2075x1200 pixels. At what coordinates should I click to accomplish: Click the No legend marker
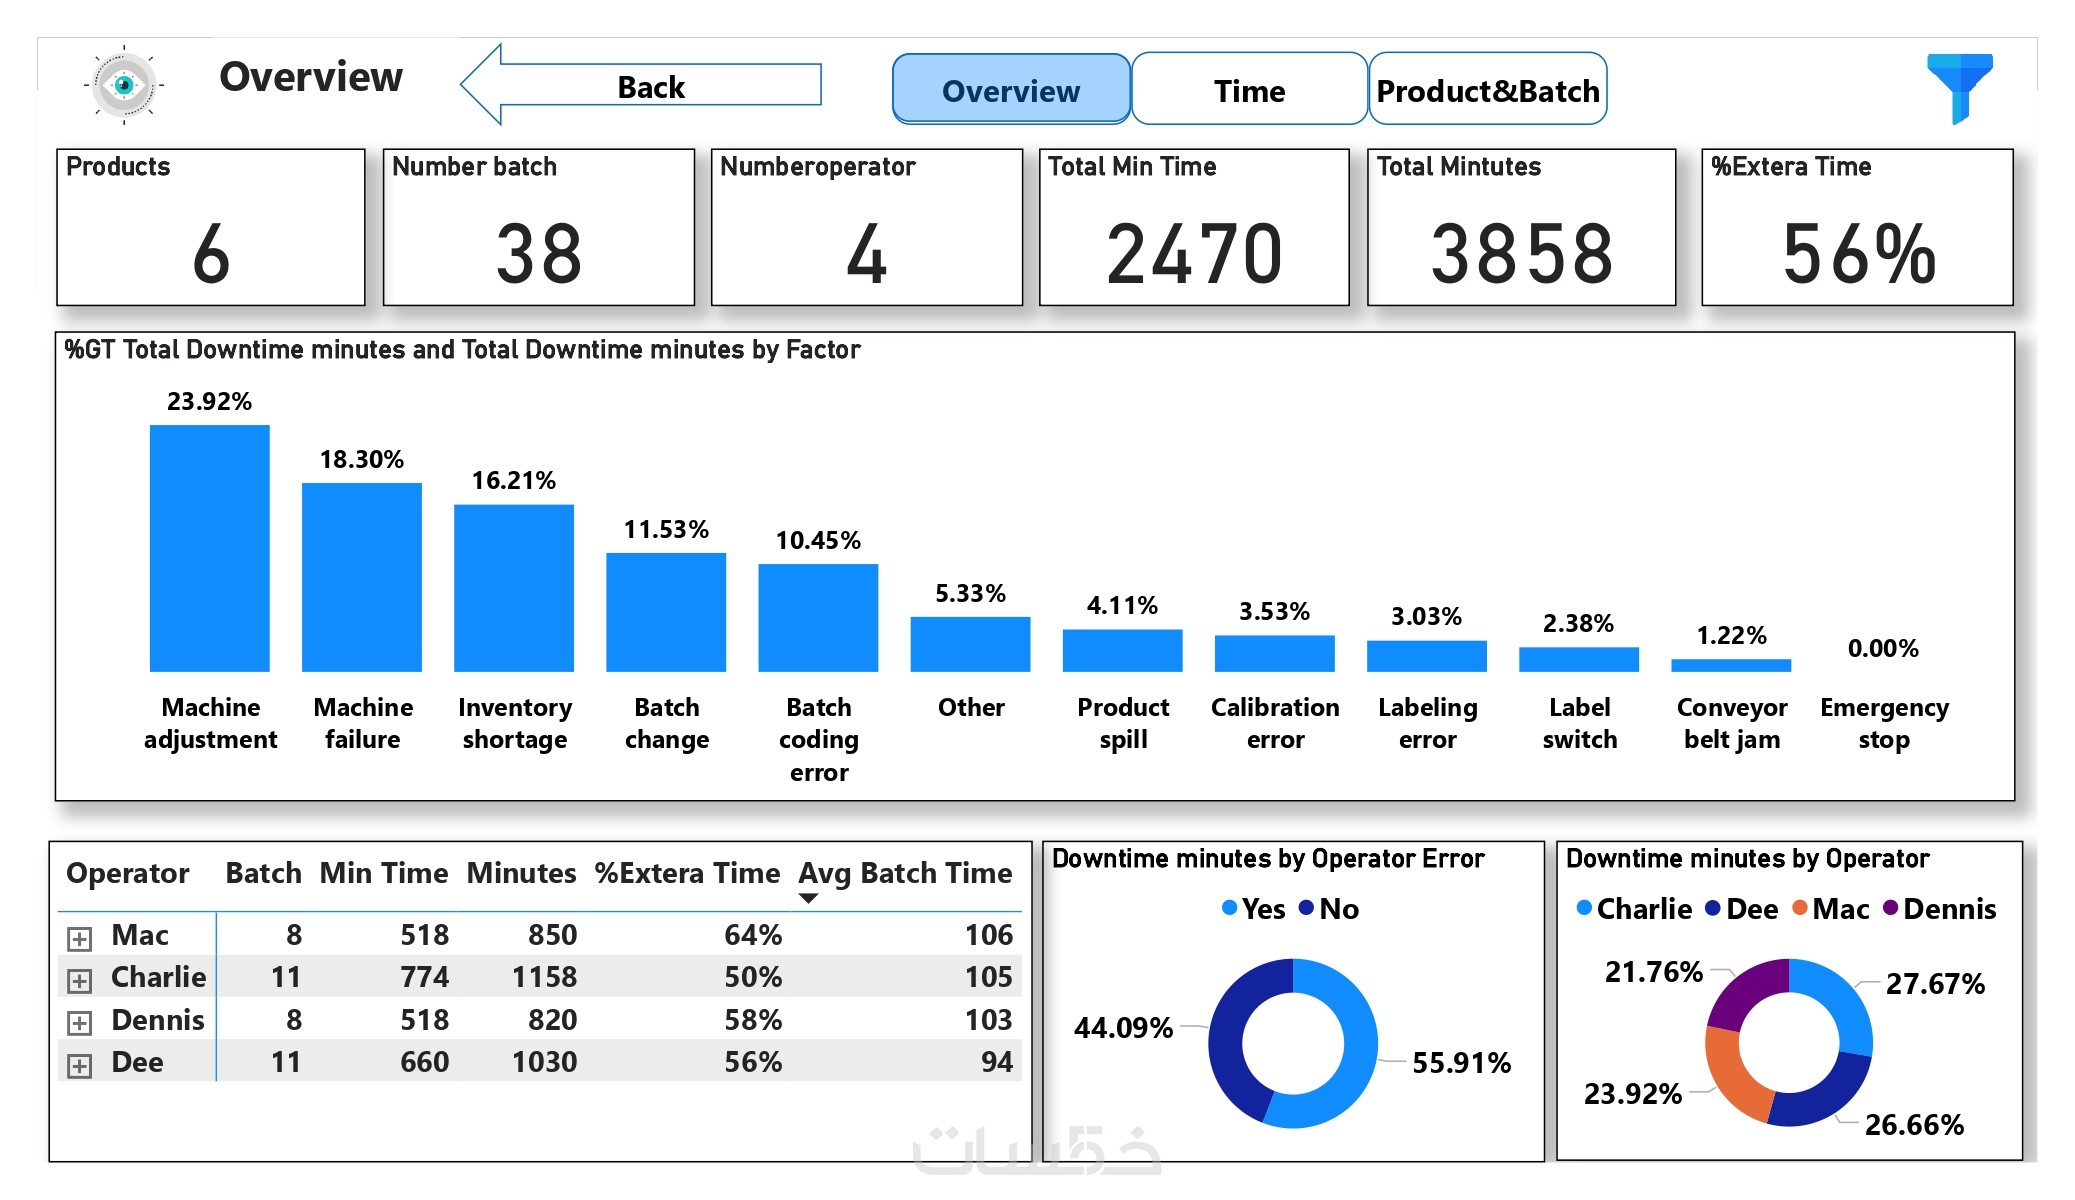tap(1306, 908)
